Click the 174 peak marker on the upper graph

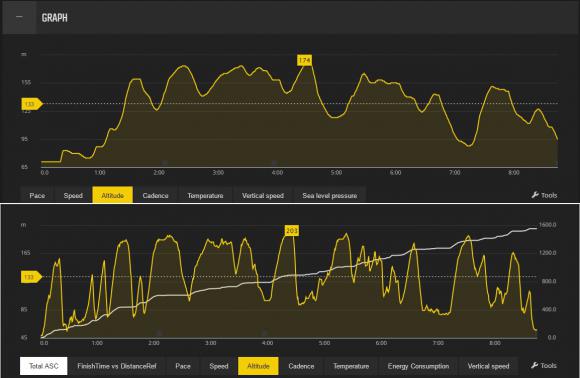(x=304, y=60)
